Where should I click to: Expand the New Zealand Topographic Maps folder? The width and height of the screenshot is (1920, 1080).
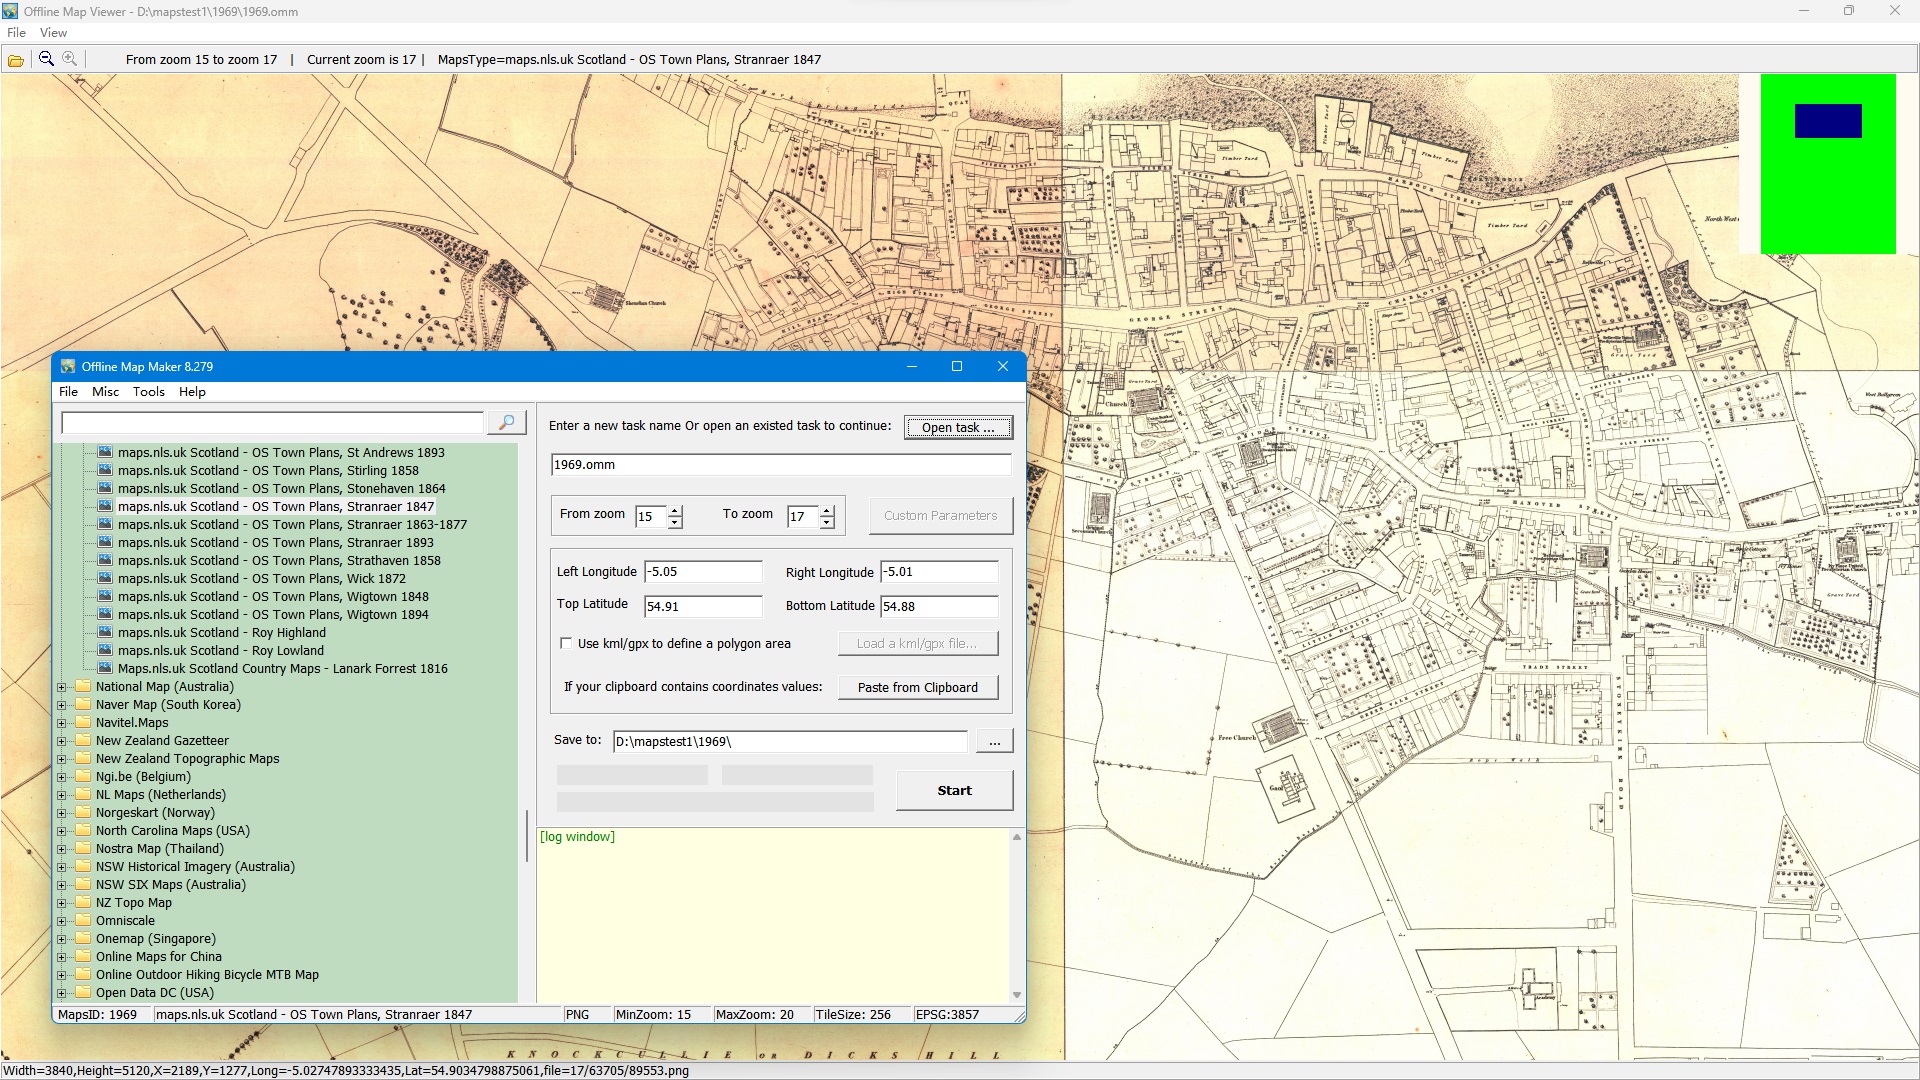point(62,759)
